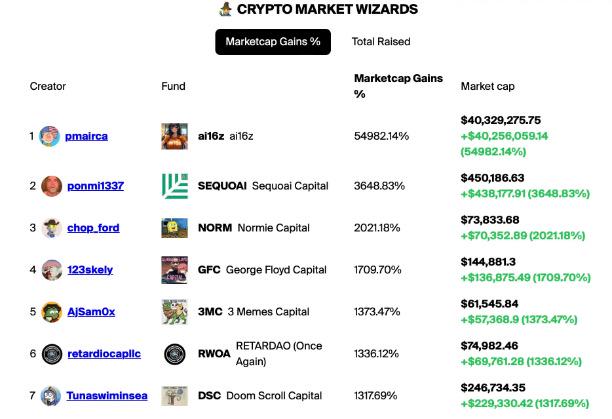612x419 pixels.
Task: Switch to the Total Raised tab
Action: point(381,42)
